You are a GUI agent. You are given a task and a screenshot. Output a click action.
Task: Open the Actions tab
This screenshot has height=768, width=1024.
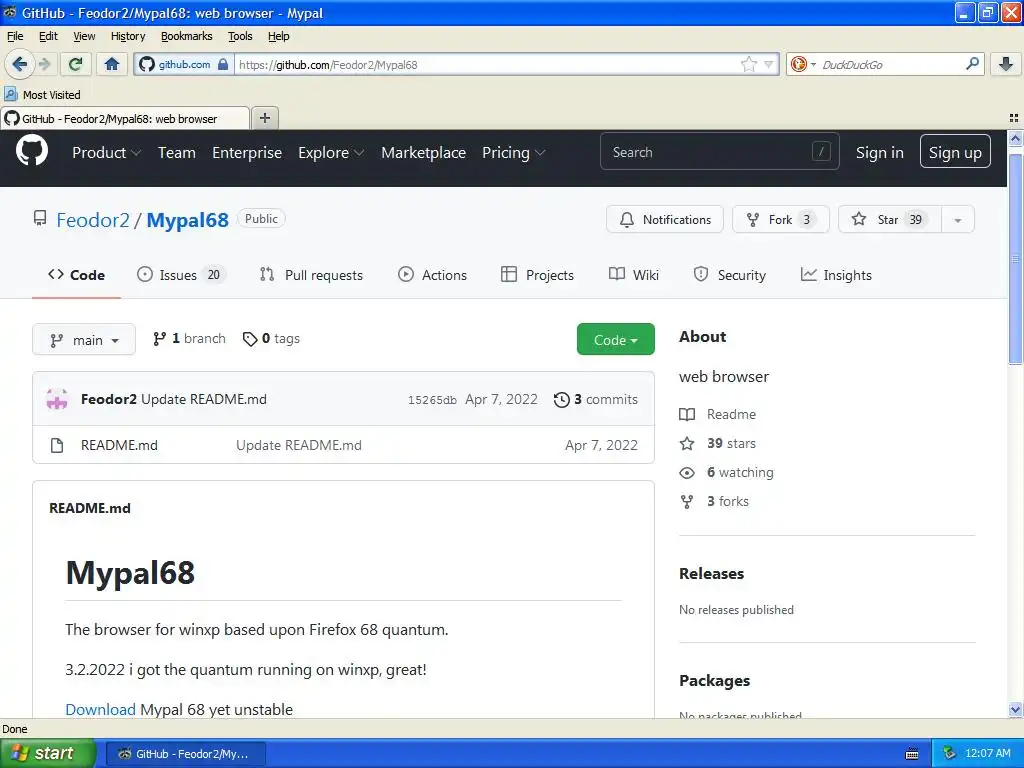click(x=432, y=275)
